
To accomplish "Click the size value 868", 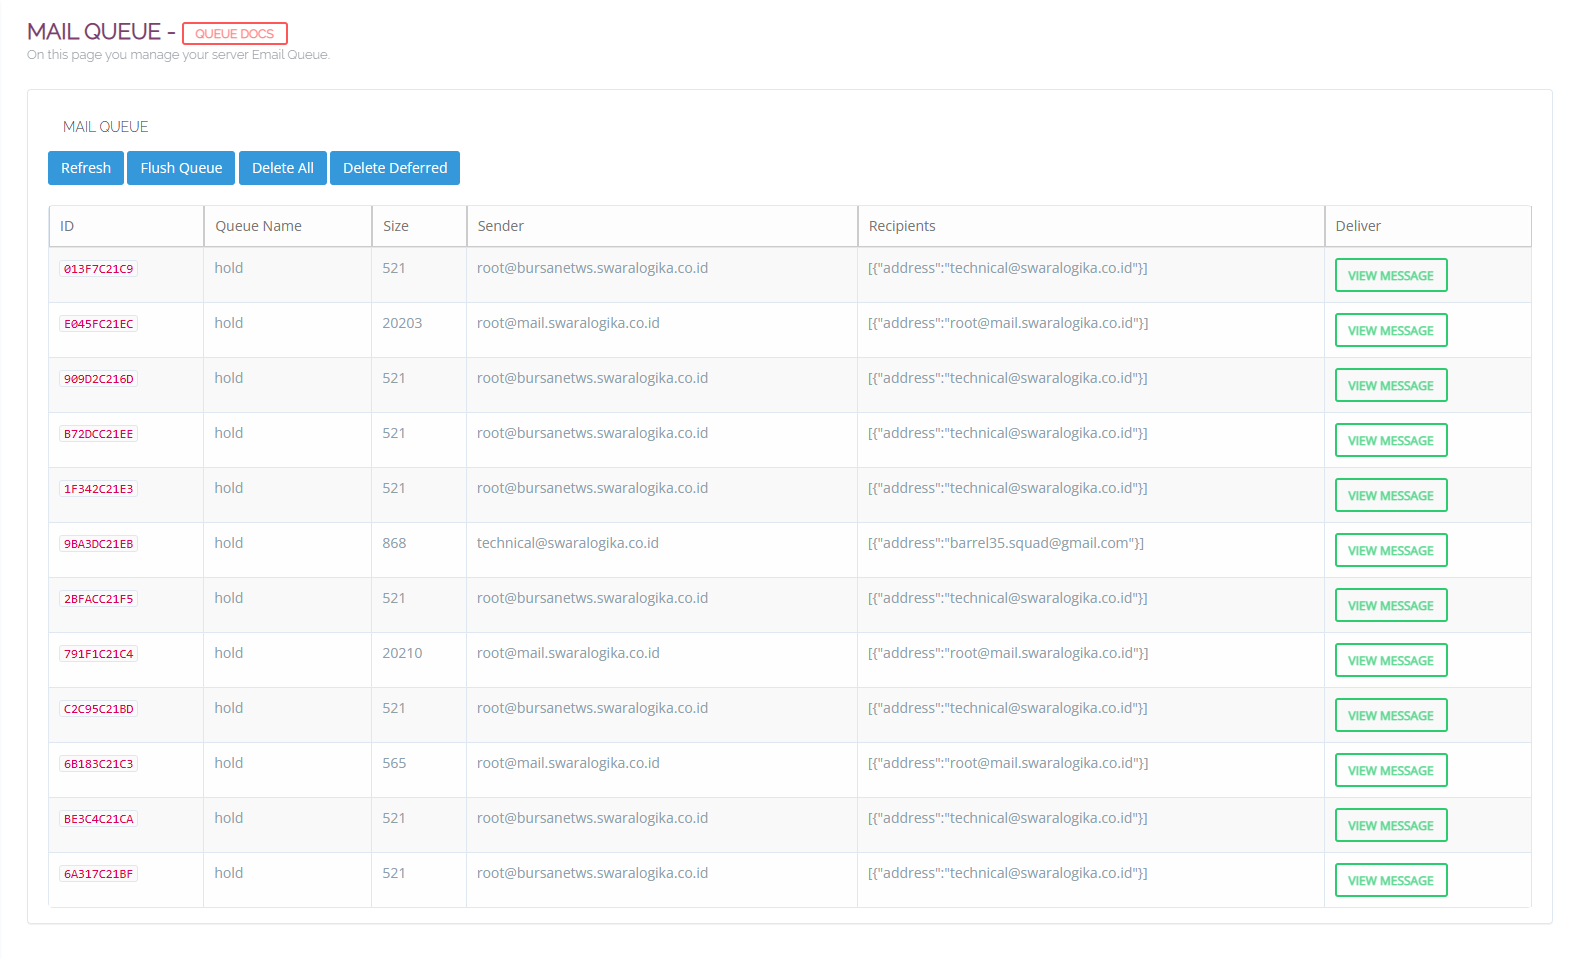I will coord(394,543).
